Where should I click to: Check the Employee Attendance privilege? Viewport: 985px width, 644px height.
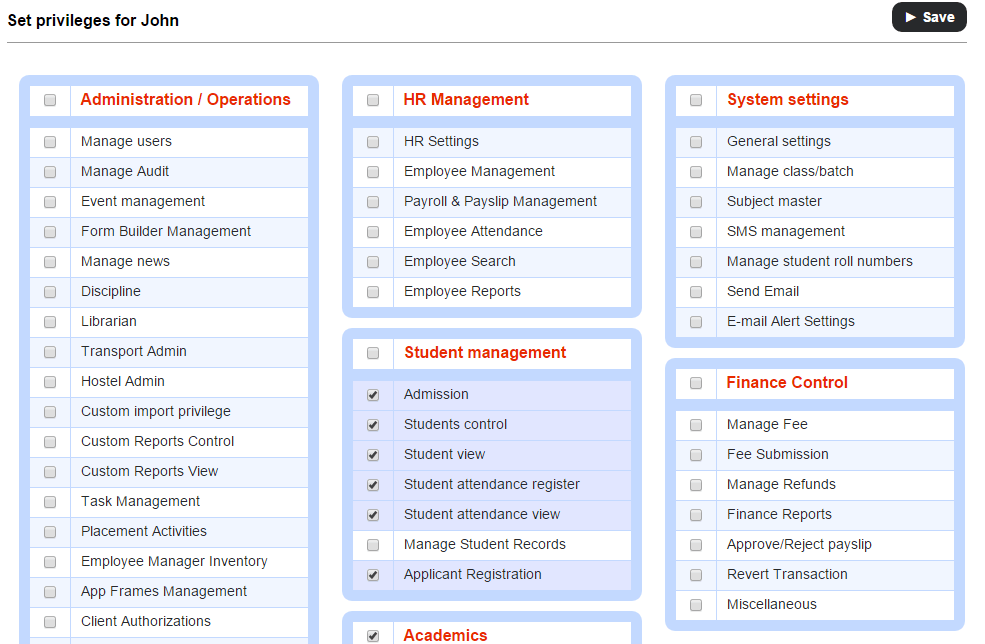point(373,232)
